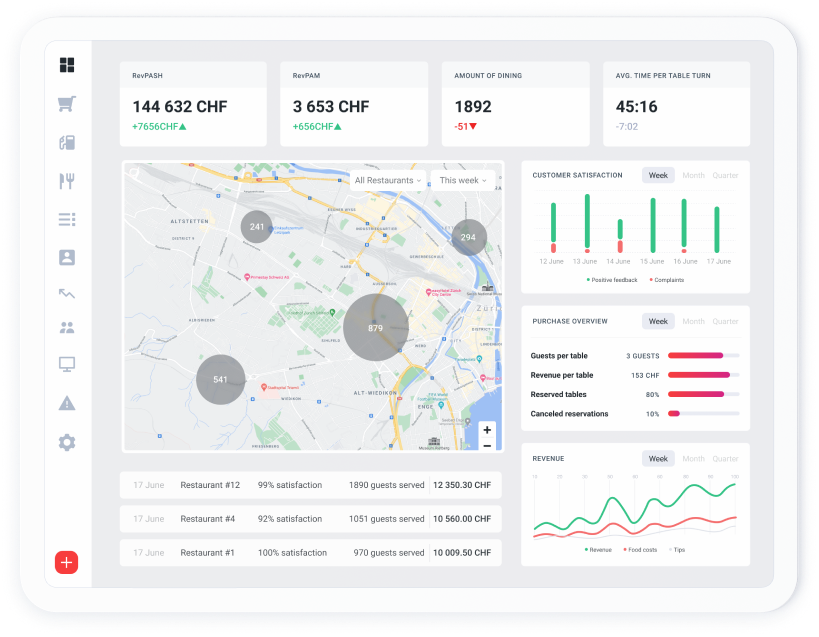Open the shopping cart section
The width and height of the screenshot is (819, 637).
67,103
